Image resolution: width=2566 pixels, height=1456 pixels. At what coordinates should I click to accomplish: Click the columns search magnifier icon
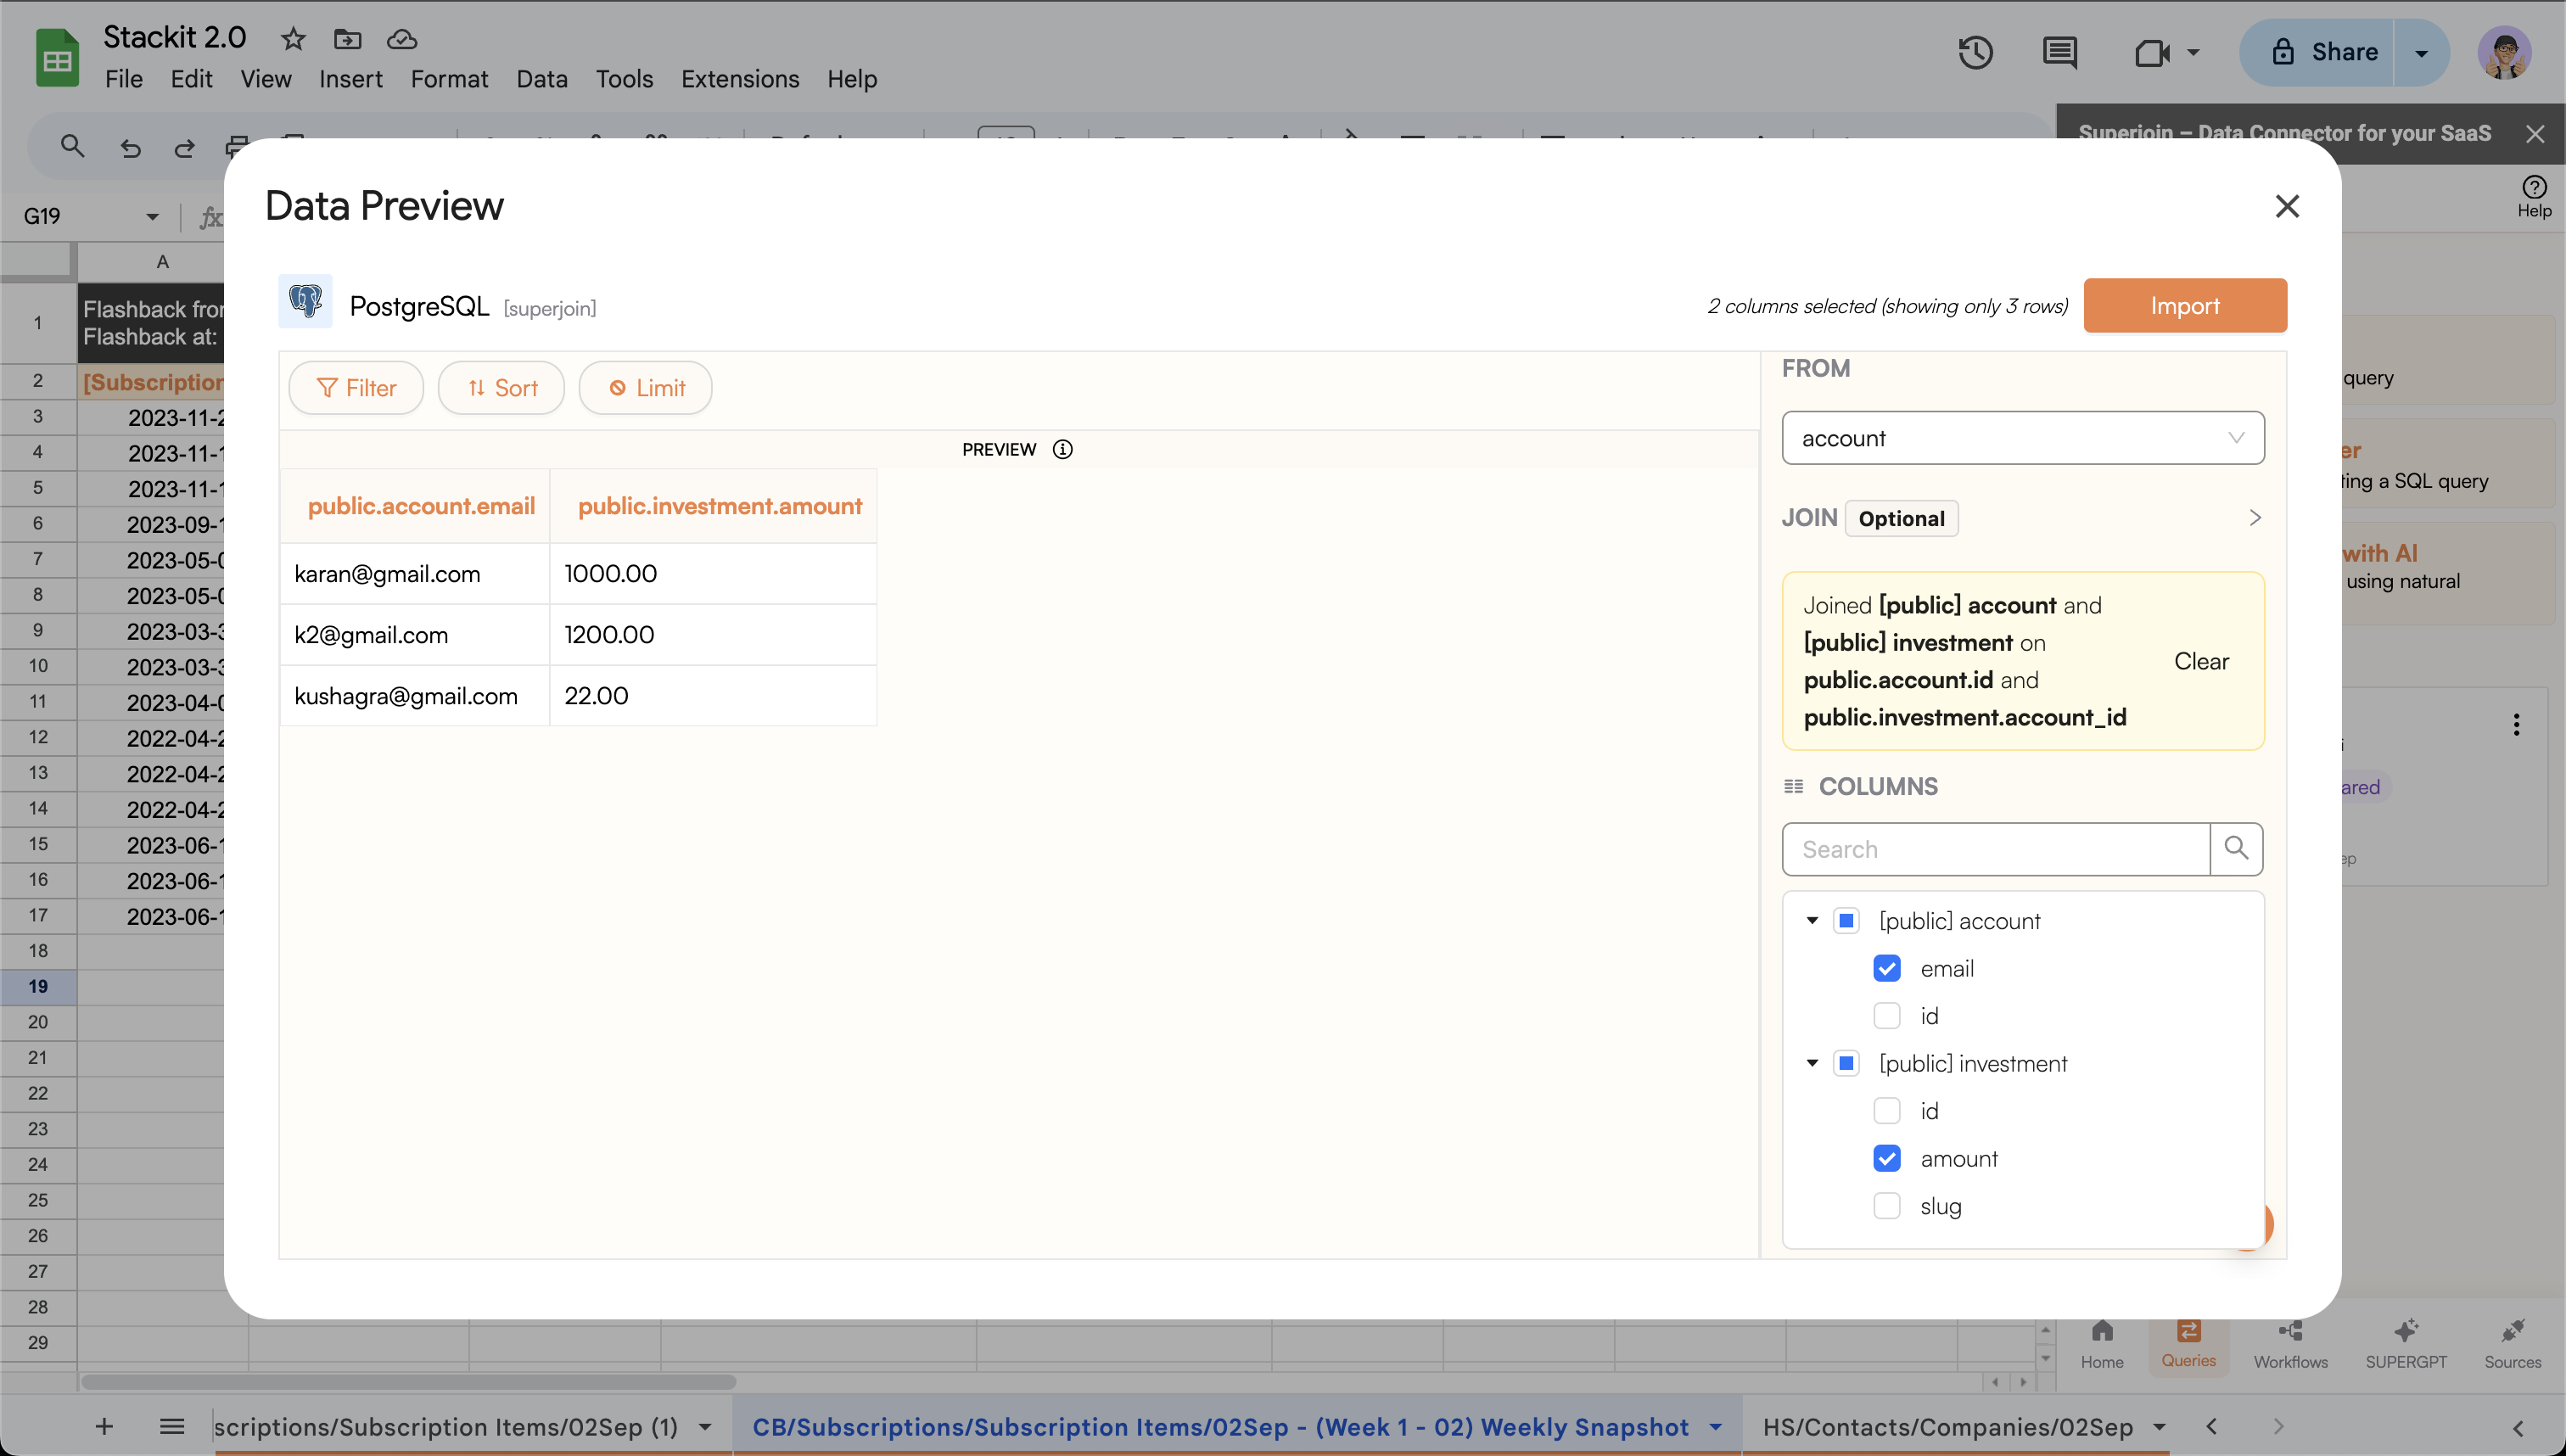[x=2236, y=849]
